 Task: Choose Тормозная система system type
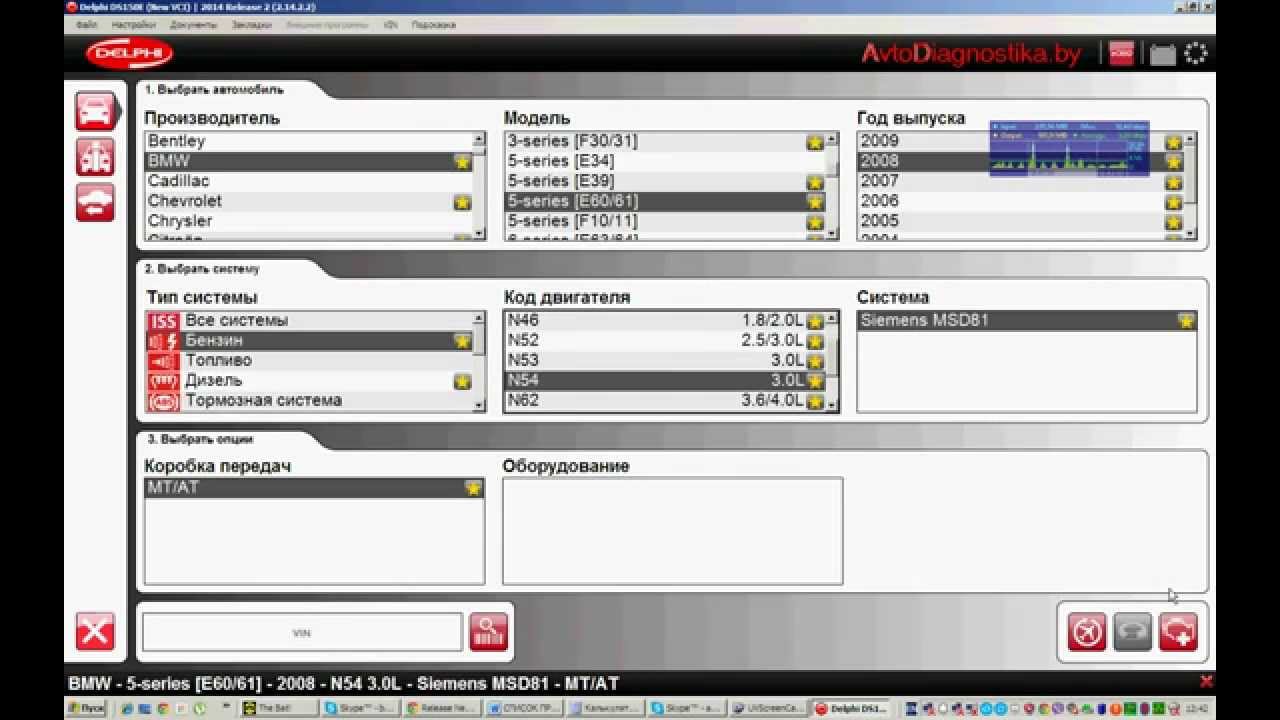tap(308, 401)
